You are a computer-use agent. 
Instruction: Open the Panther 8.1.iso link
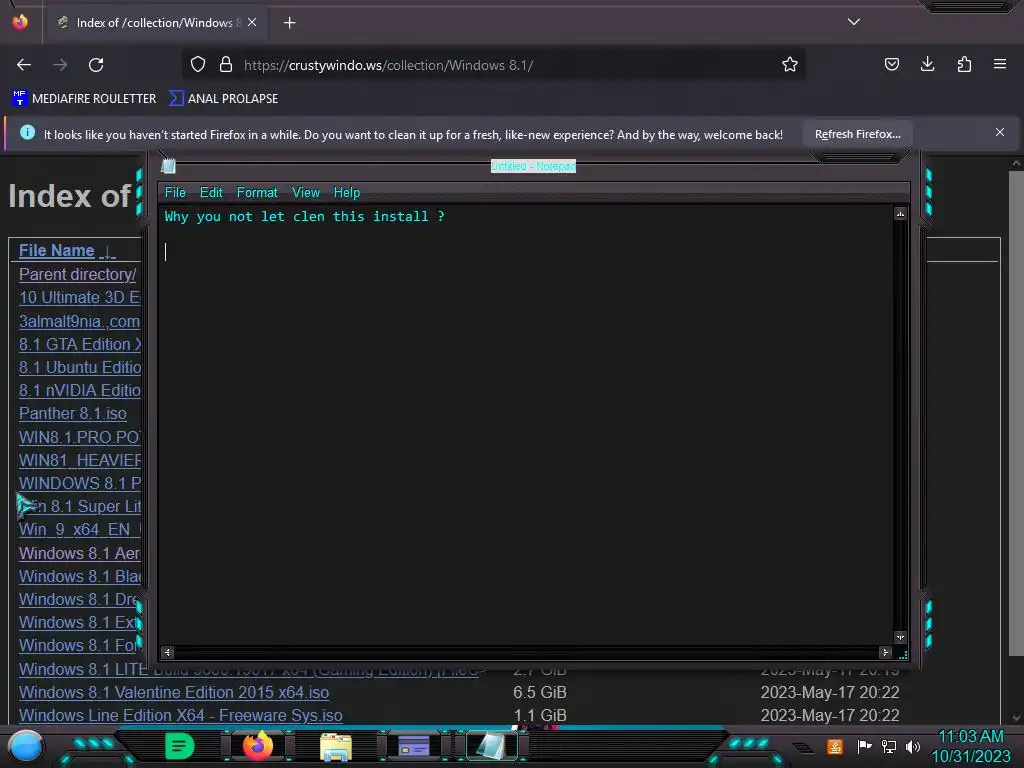pos(72,413)
